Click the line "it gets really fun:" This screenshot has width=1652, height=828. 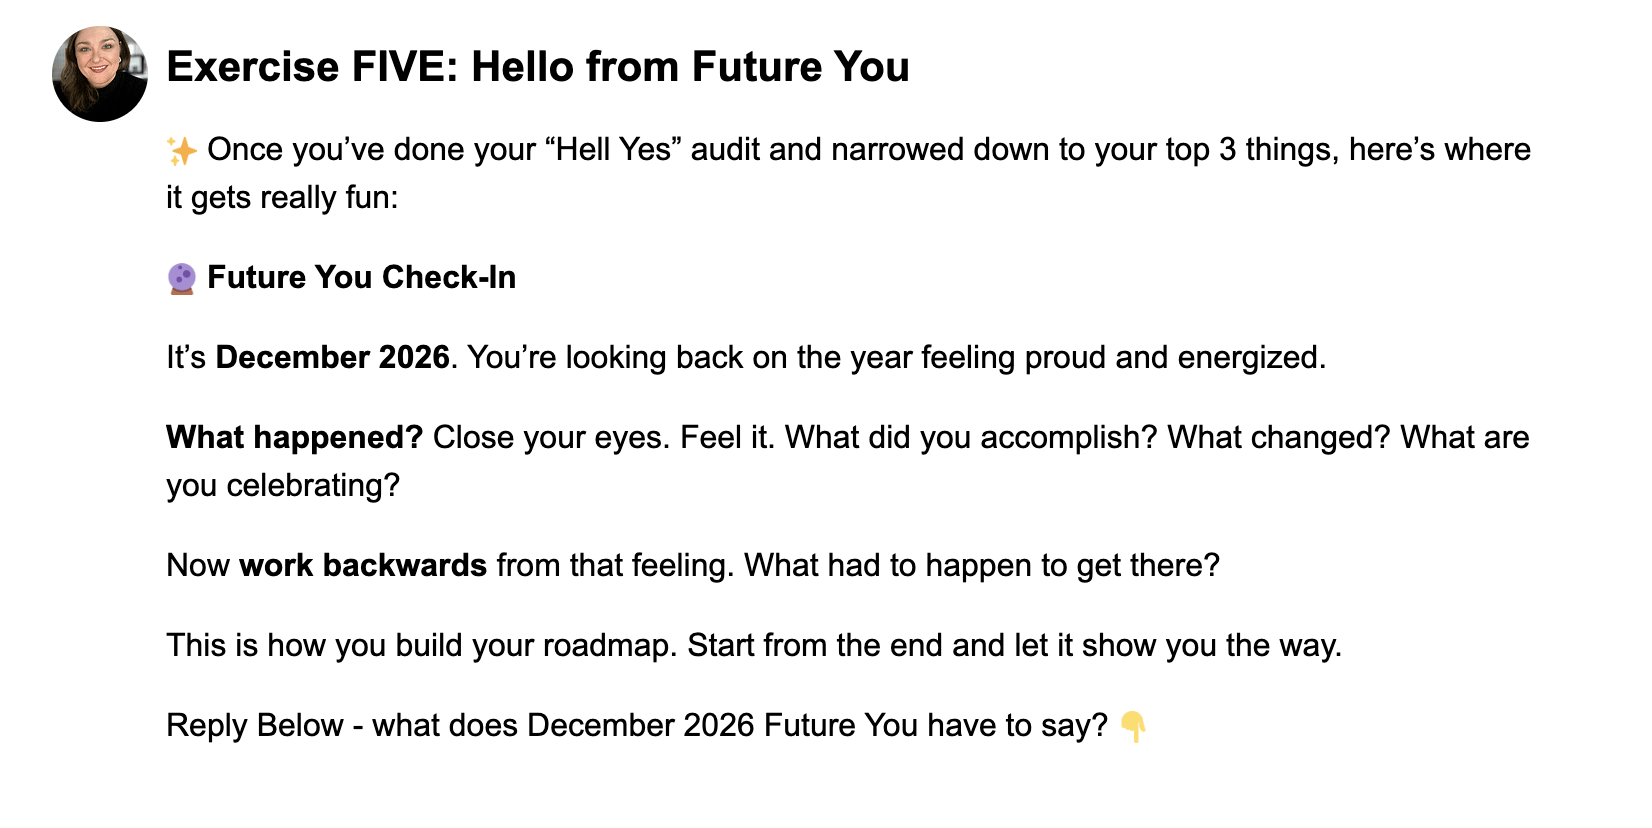tap(282, 197)
